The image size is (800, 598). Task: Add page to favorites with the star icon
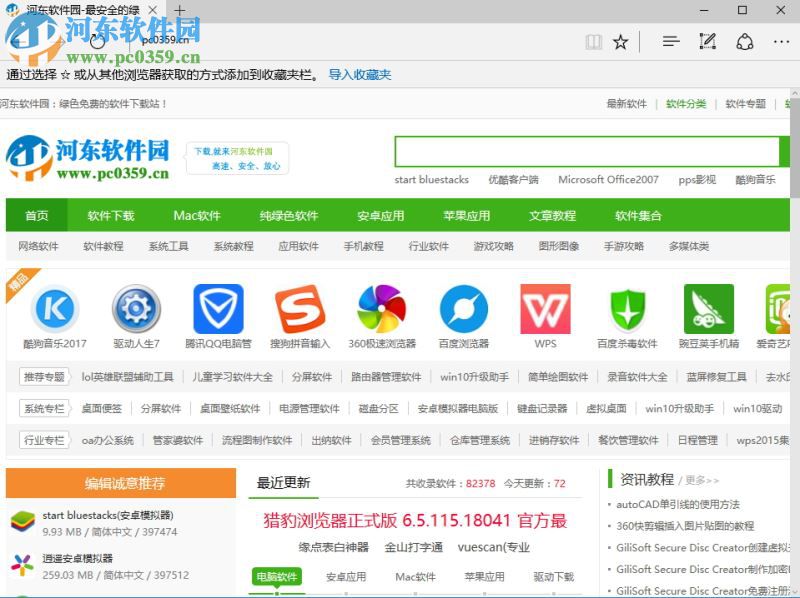[621, 42]
